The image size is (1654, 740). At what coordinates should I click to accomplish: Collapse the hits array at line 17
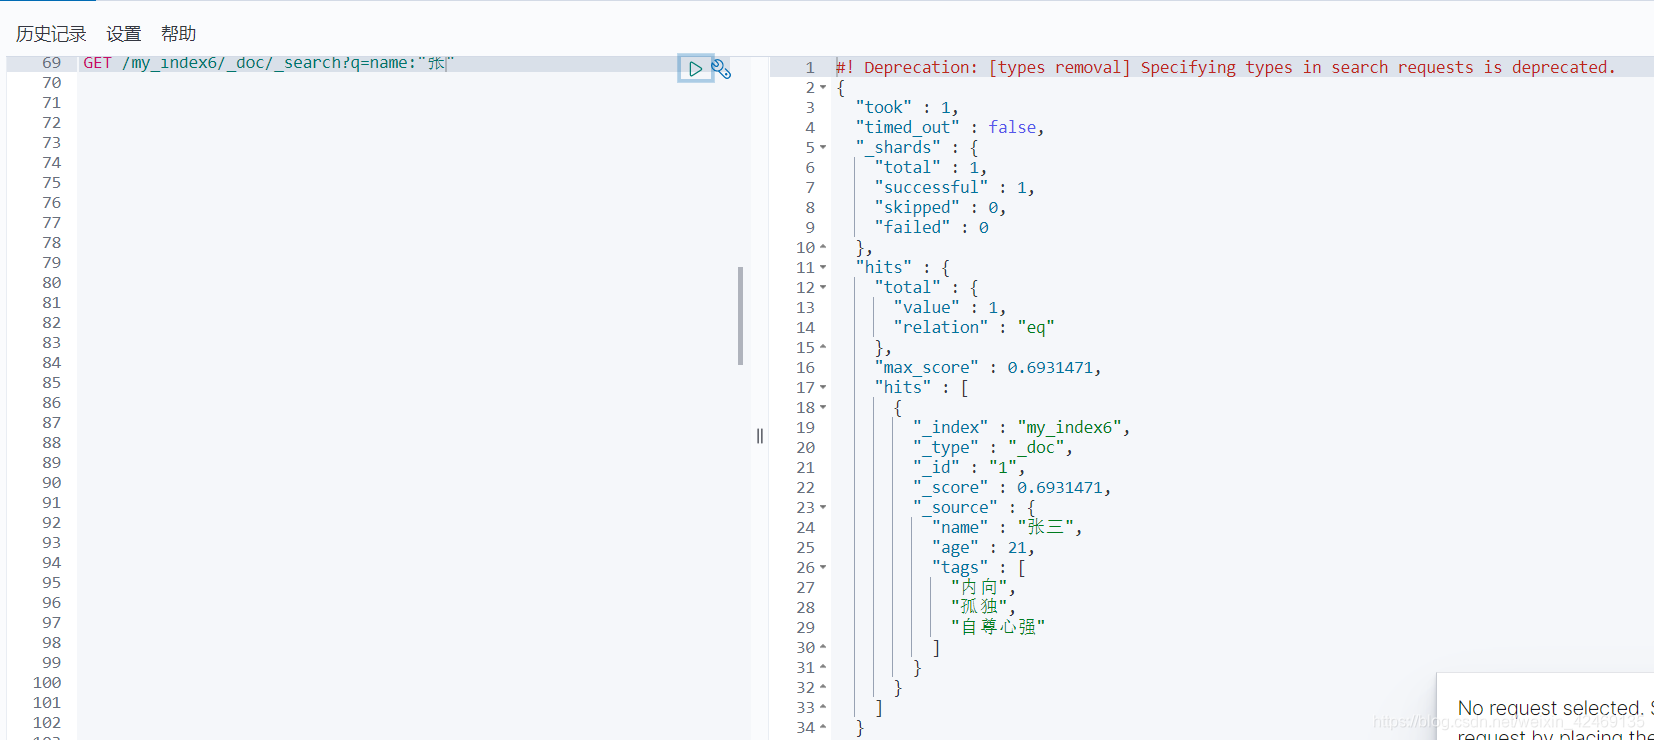pos(823,387)
